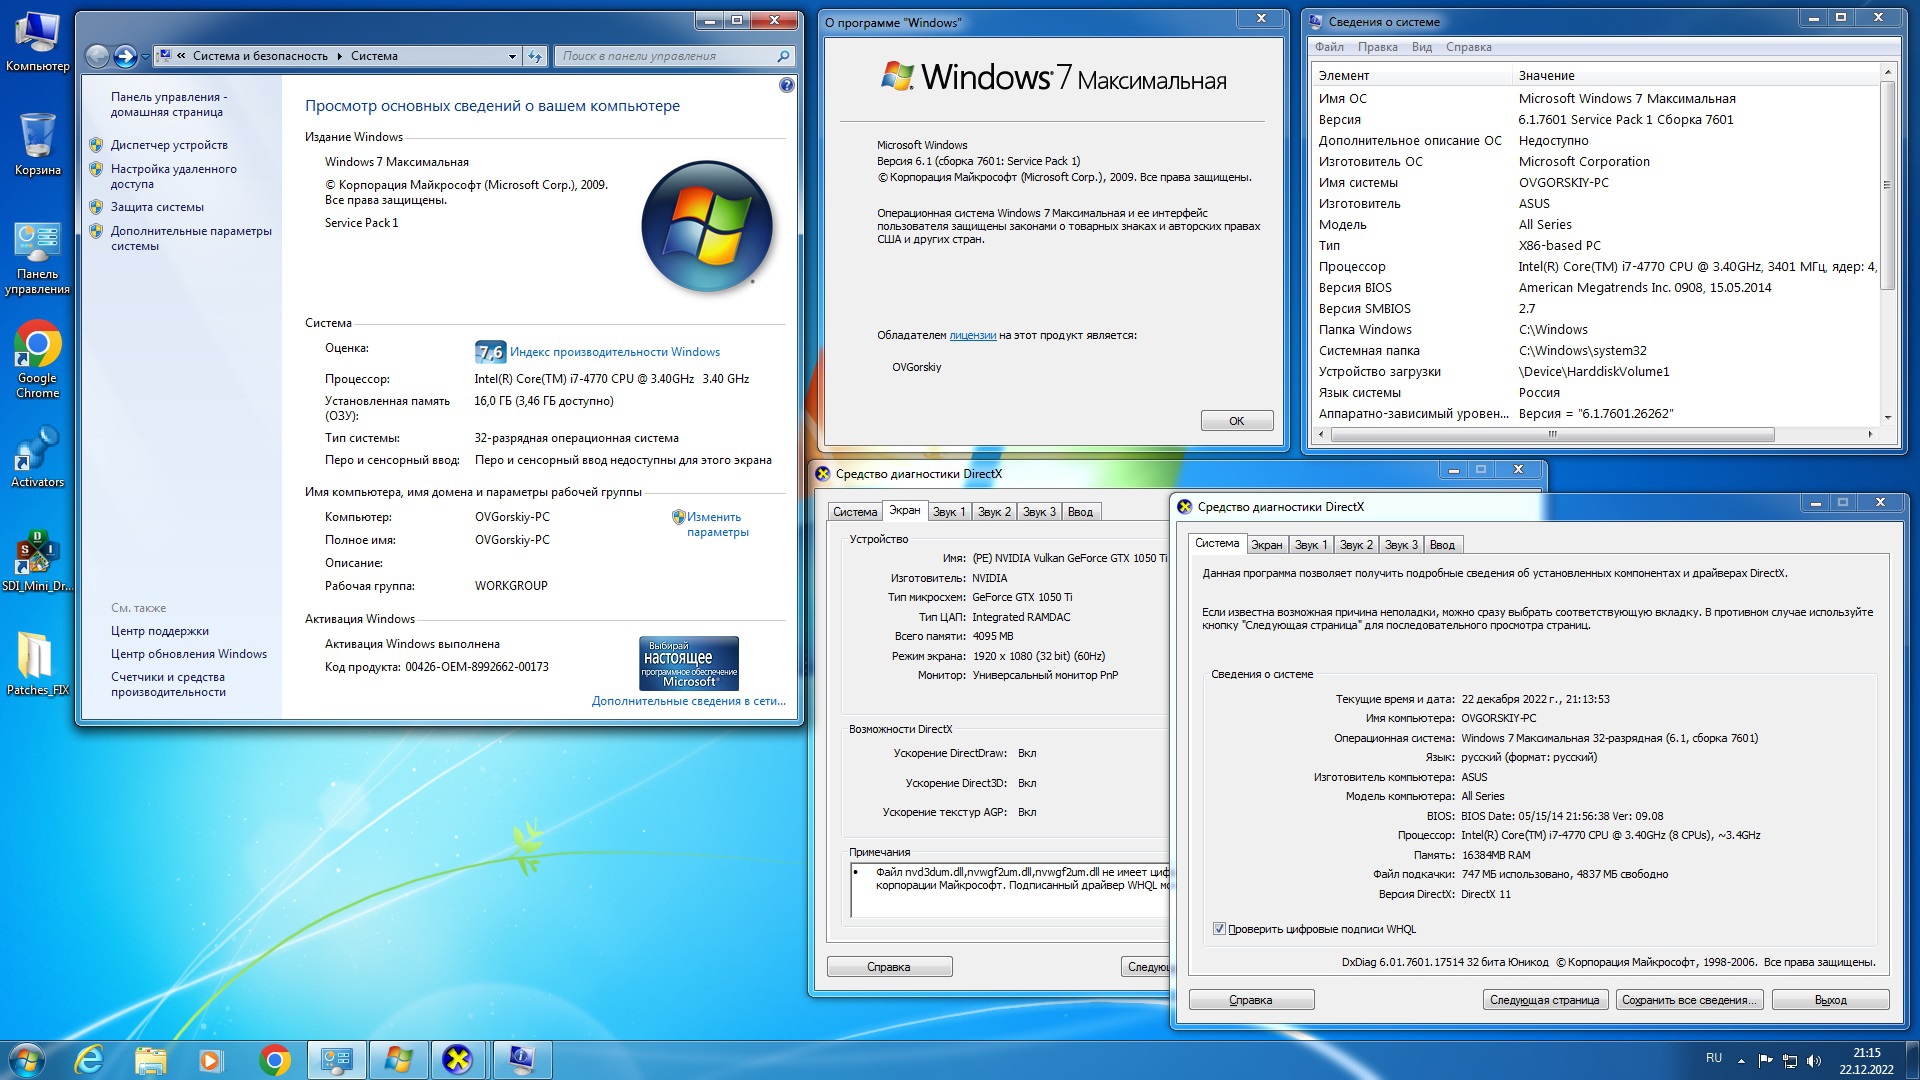Switch to Control Panel taskbar window

click(x=336, y=1059)
